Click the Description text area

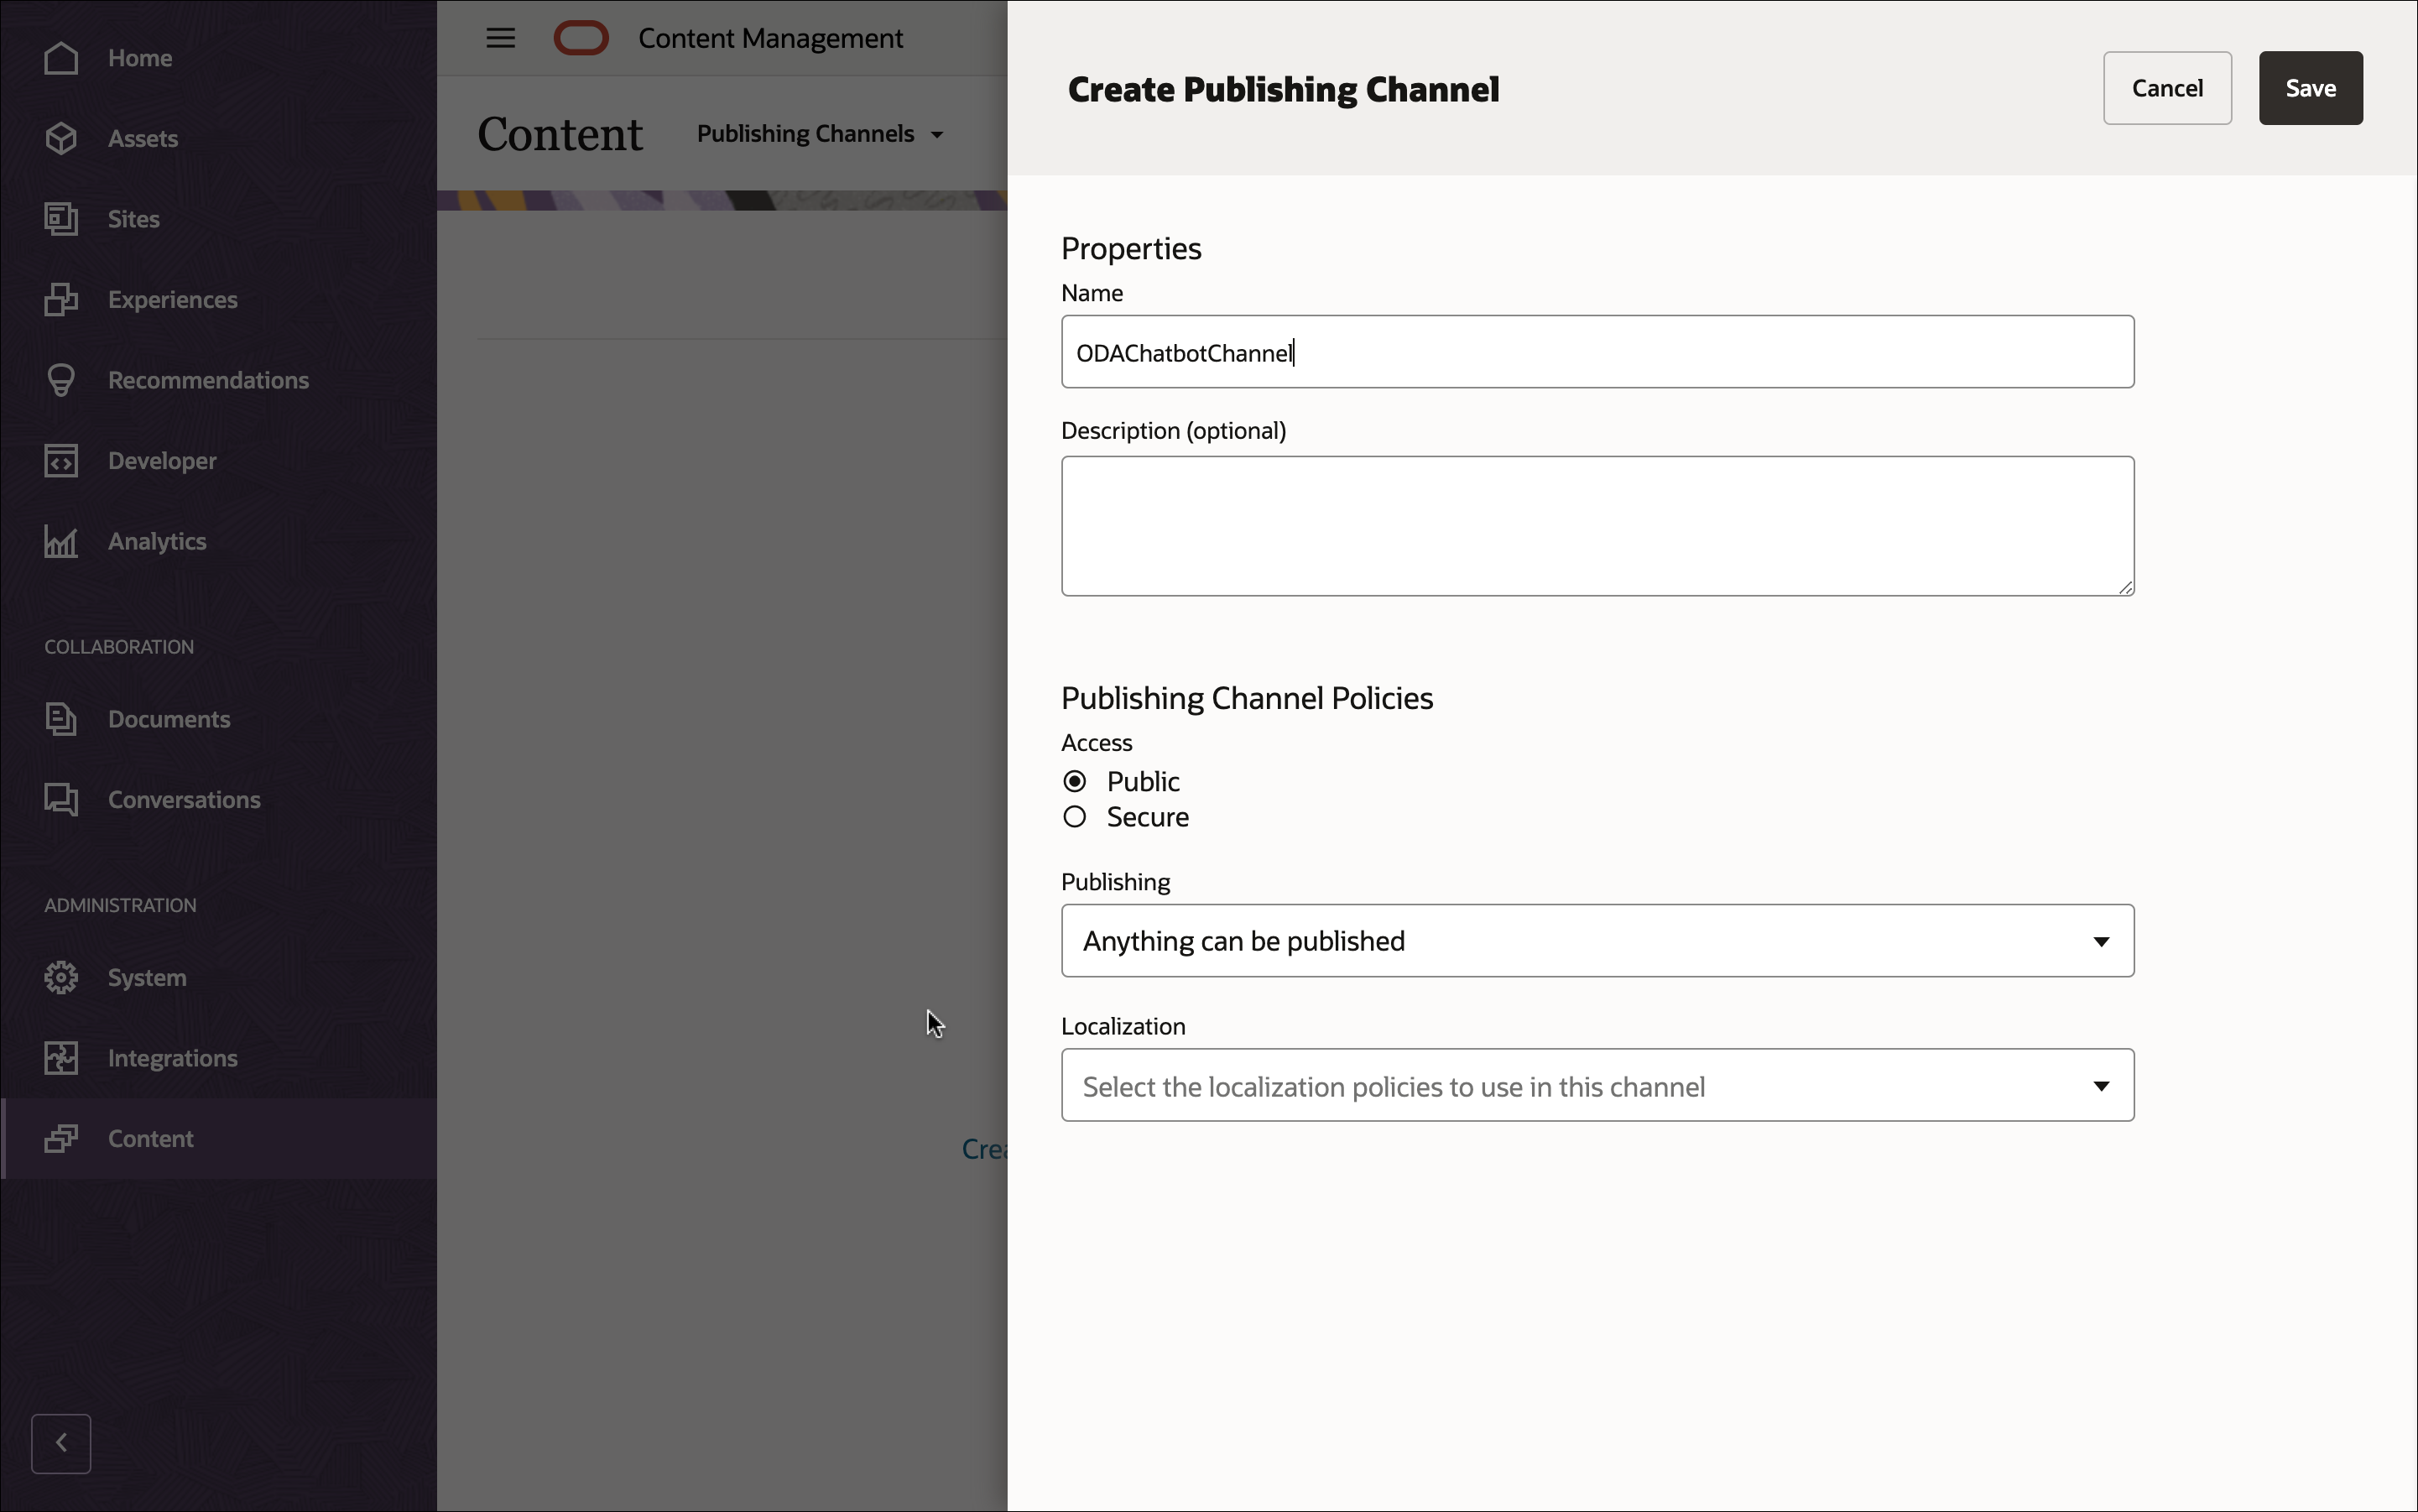[1596, 525]
